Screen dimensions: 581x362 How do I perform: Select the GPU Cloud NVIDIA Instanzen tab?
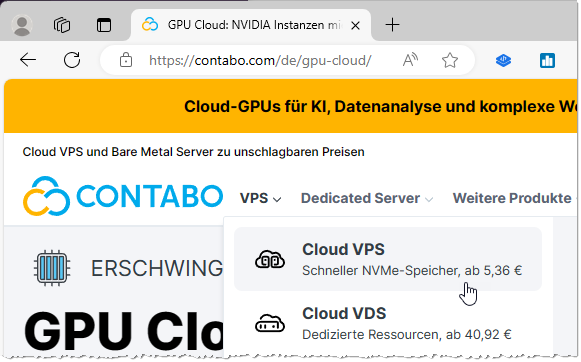tap(251, 25)
